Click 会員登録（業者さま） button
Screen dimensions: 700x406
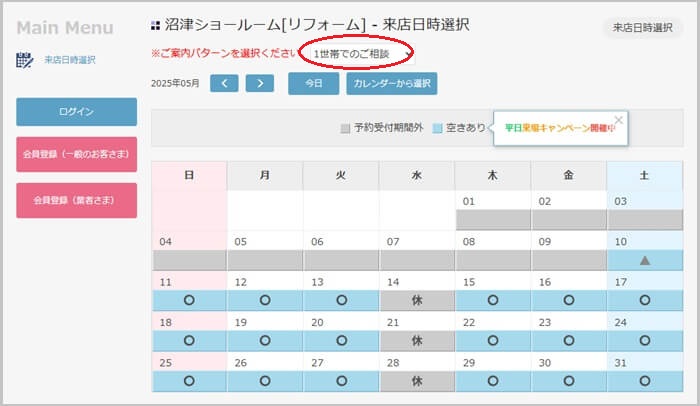click(76, 201)
